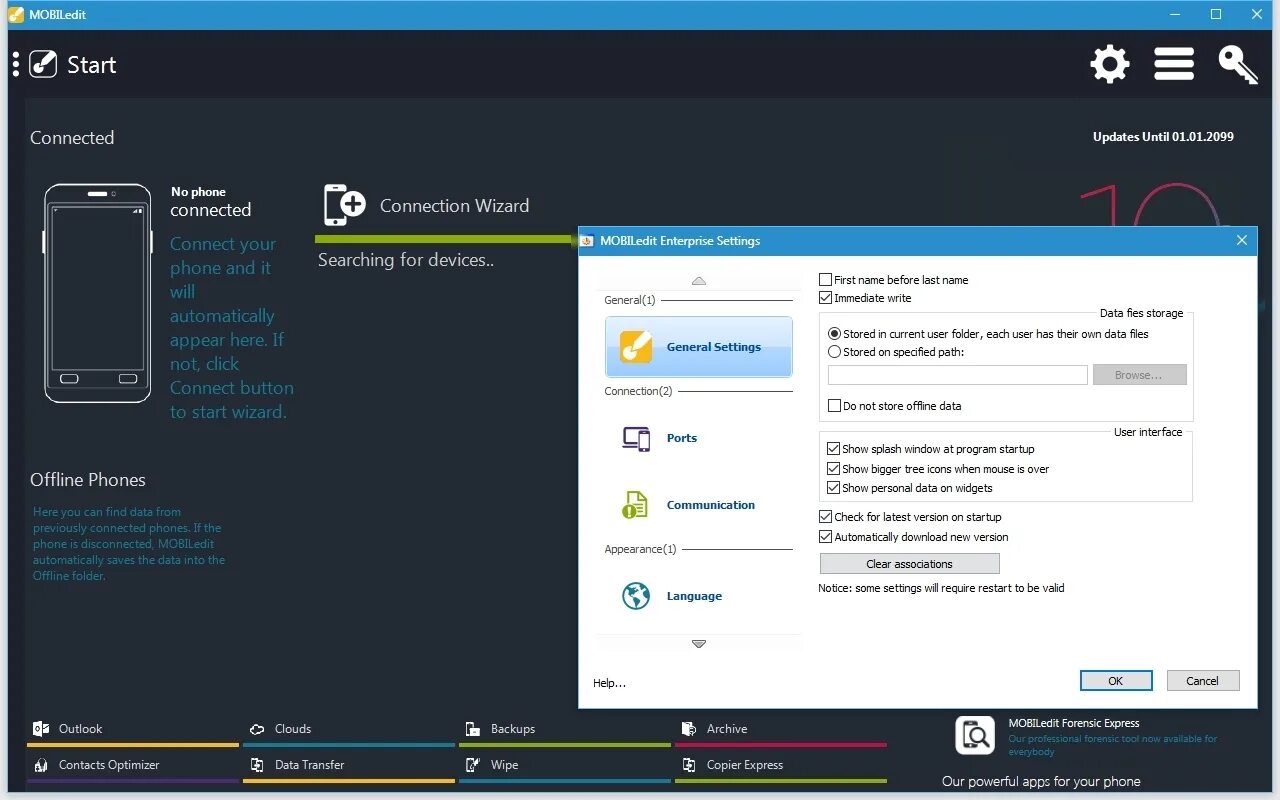Click the Archive icon
Image resolution: width=1280 pixels, height=800 pixels.
click(x=689, y=729)
